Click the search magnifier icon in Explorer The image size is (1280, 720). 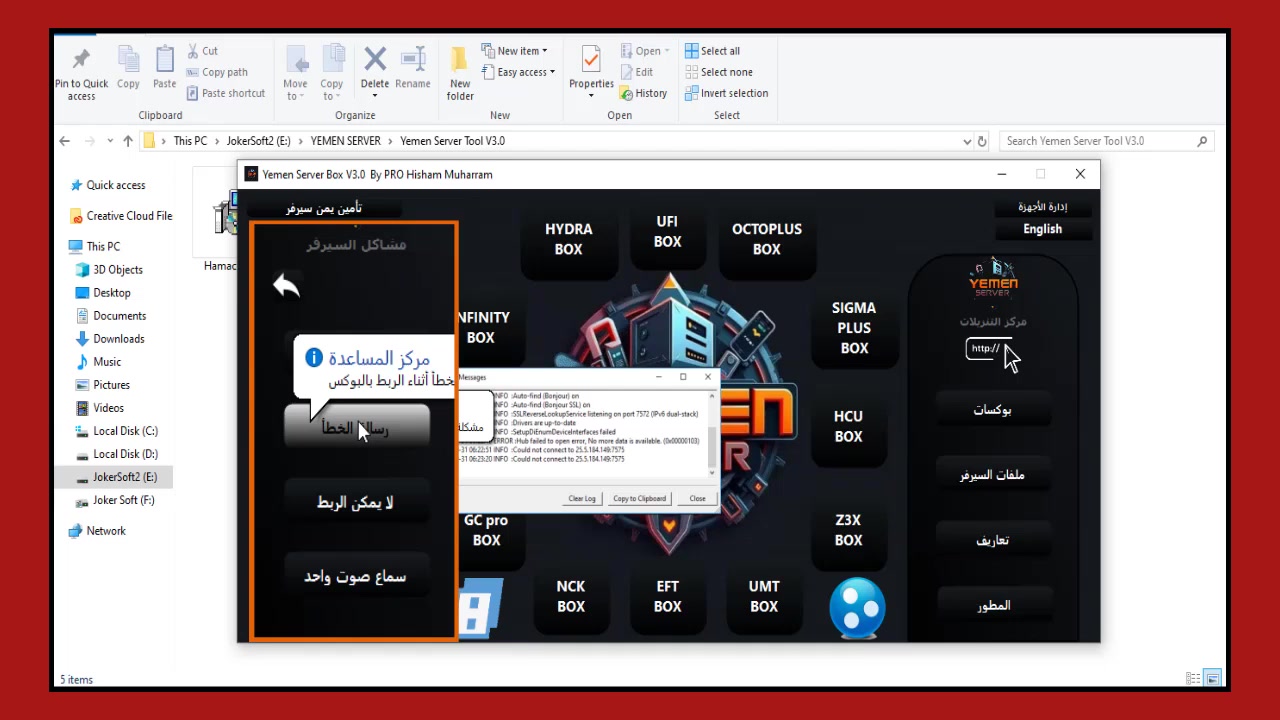pyautogui.click(x=1202, y=141)
